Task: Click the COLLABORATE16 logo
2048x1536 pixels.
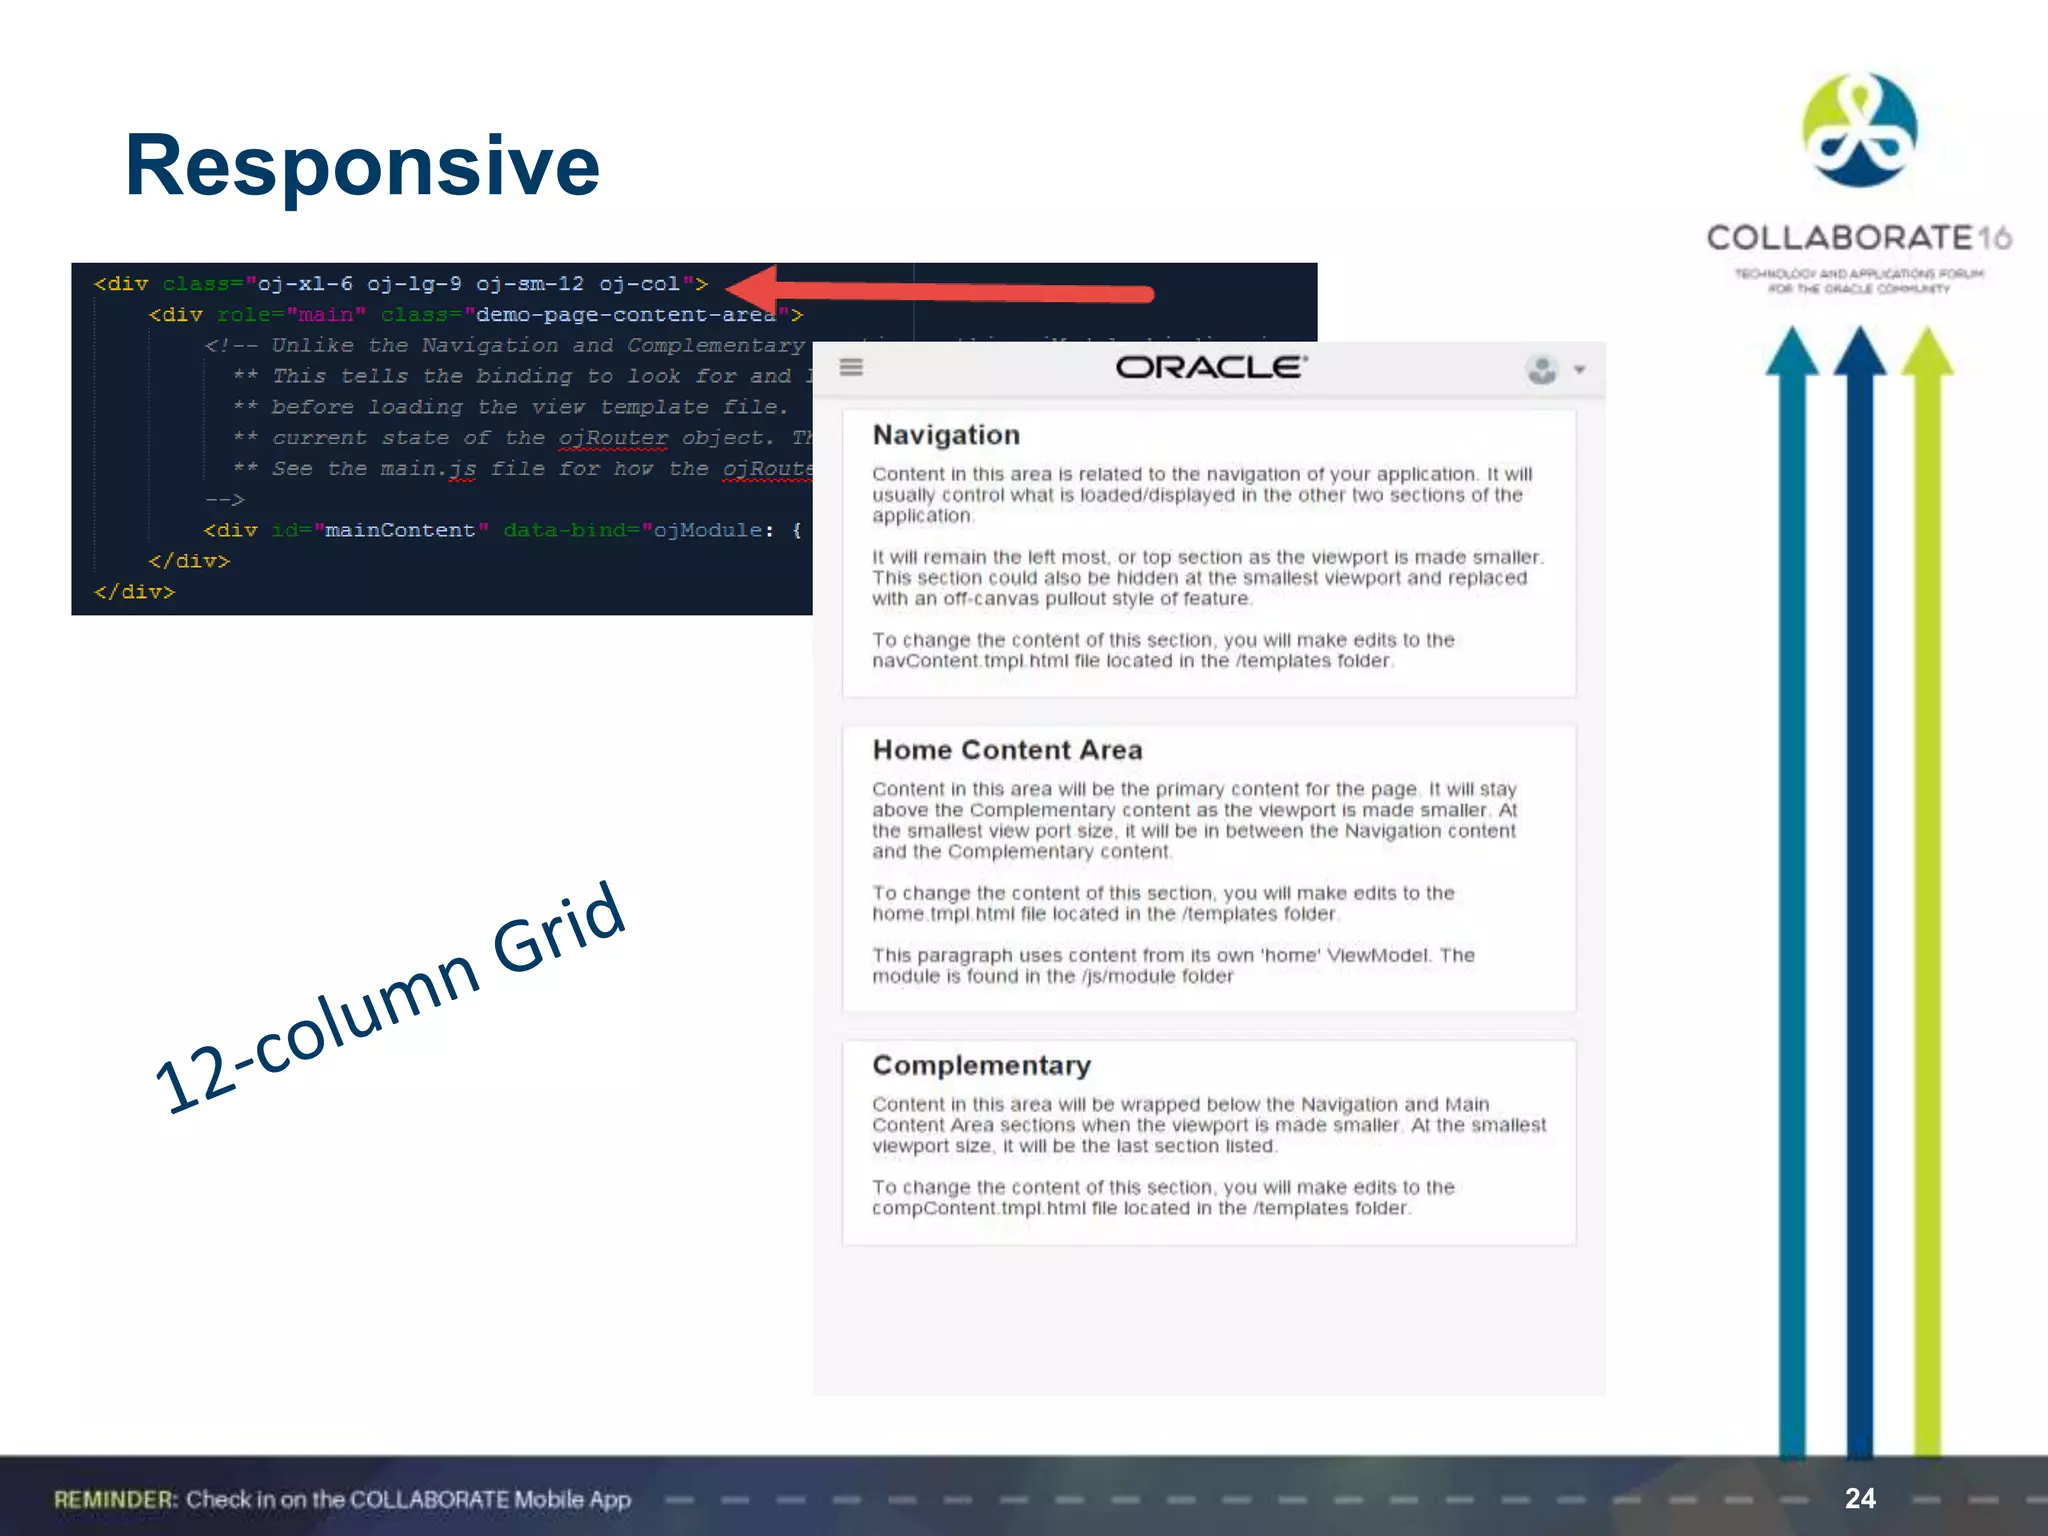Action: tap(1859, 185)
